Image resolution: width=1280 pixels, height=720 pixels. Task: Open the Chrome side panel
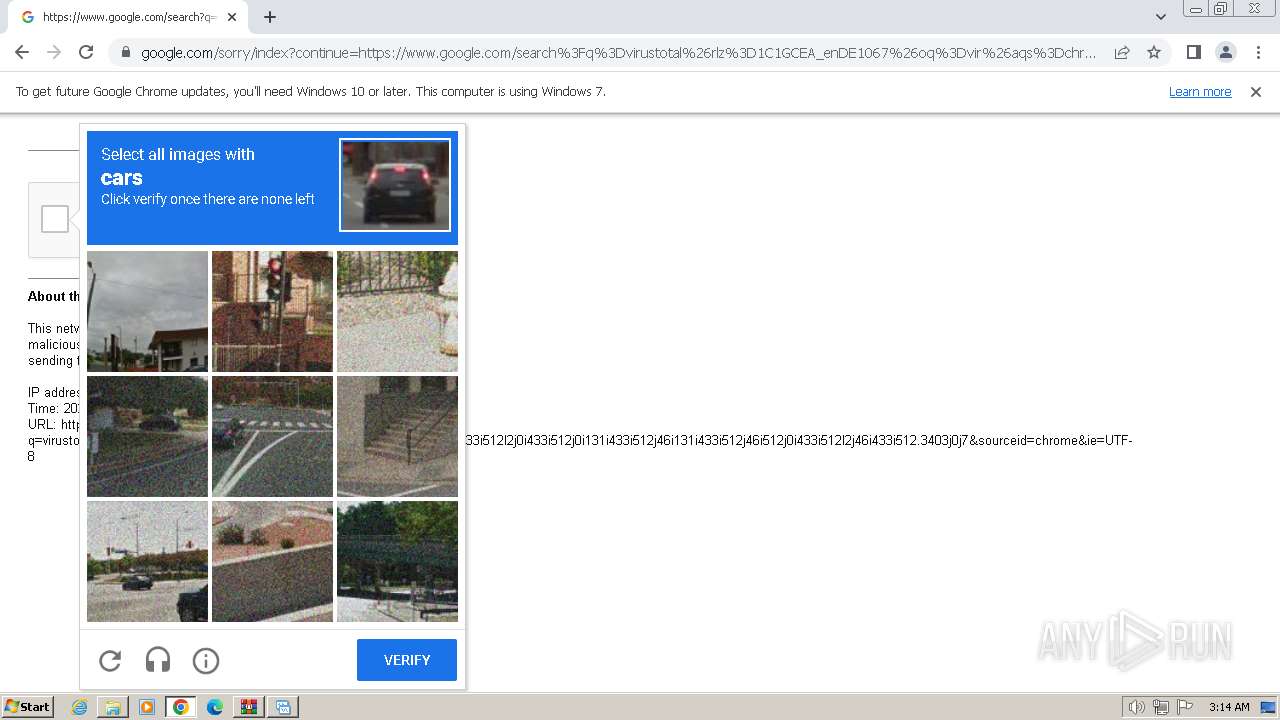(x=1193, y=52)
